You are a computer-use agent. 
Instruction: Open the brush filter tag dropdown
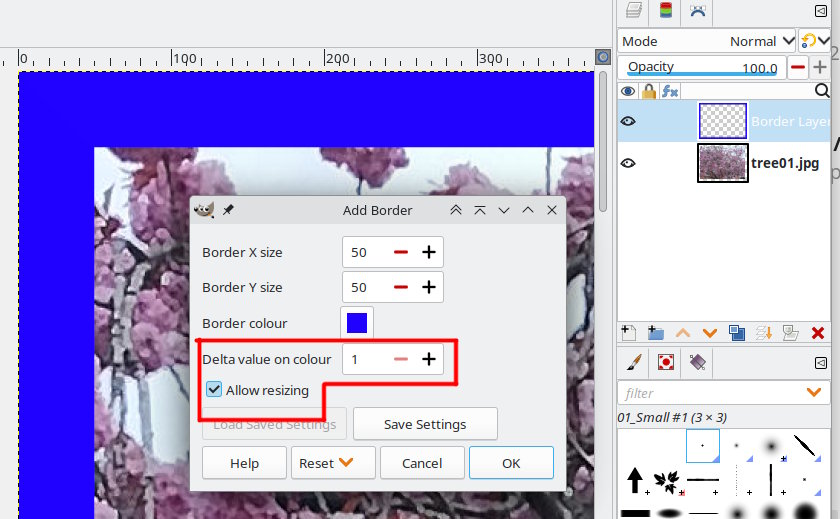[x=814, y=393]
